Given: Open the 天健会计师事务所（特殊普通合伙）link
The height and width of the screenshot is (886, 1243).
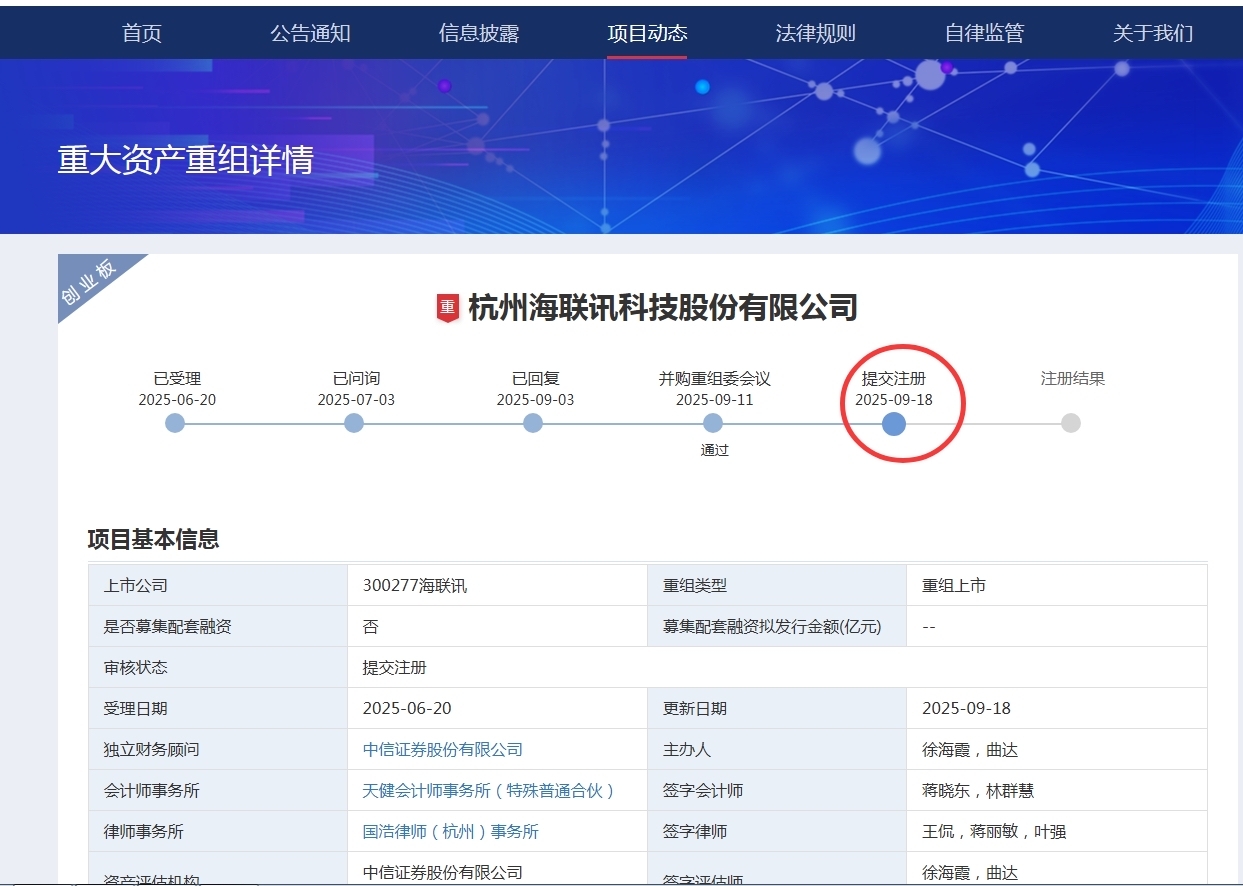Looking at the screenshot, I should coord(488,790).
